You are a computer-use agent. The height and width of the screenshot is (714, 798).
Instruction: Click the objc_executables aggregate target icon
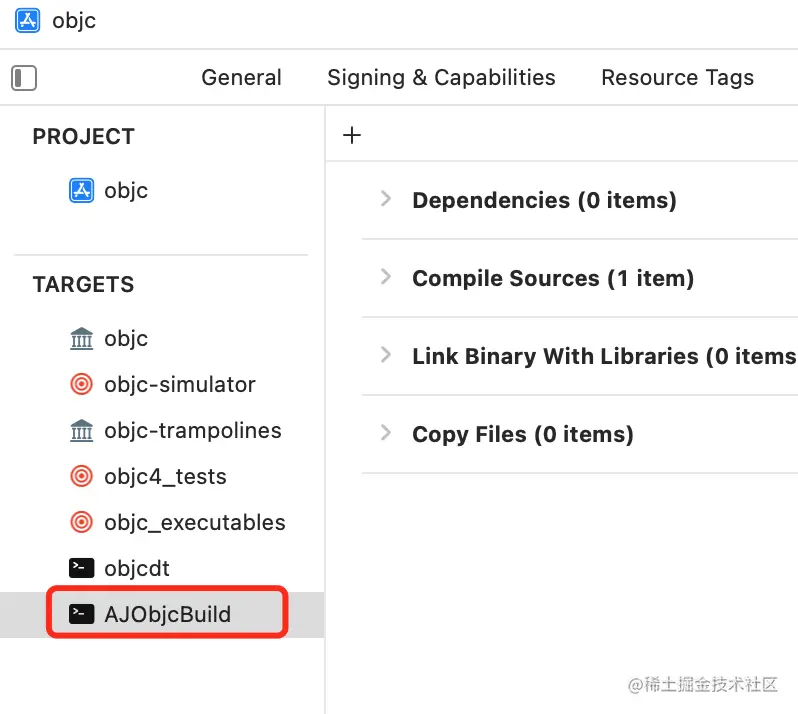click(81, 523)
